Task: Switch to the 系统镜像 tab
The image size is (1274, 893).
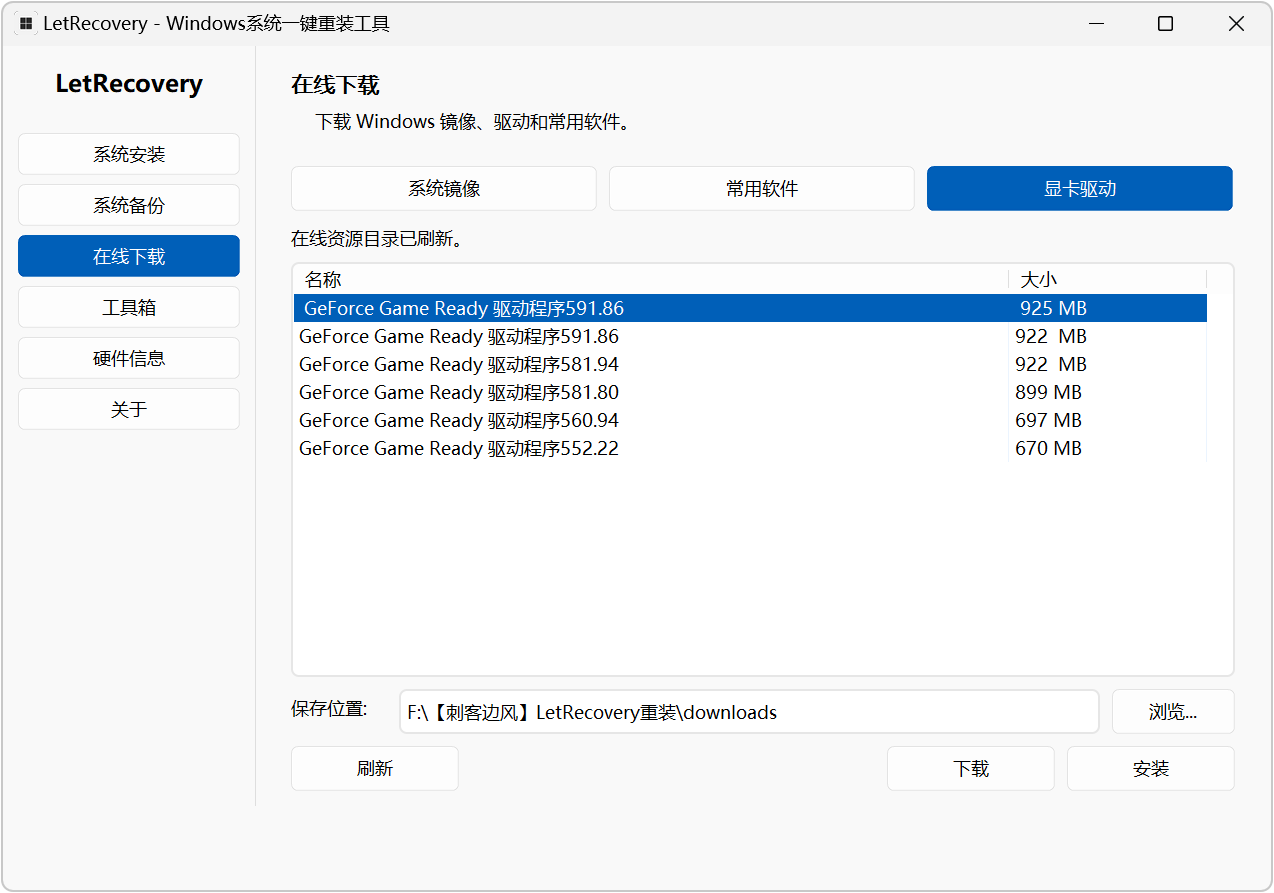Action: click(444, 188)
